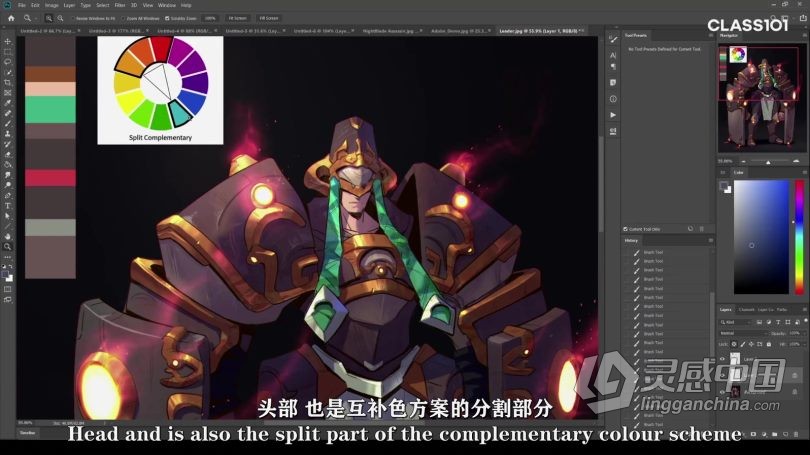
Task: Open the Window menu
Action: tap(167, 5)
